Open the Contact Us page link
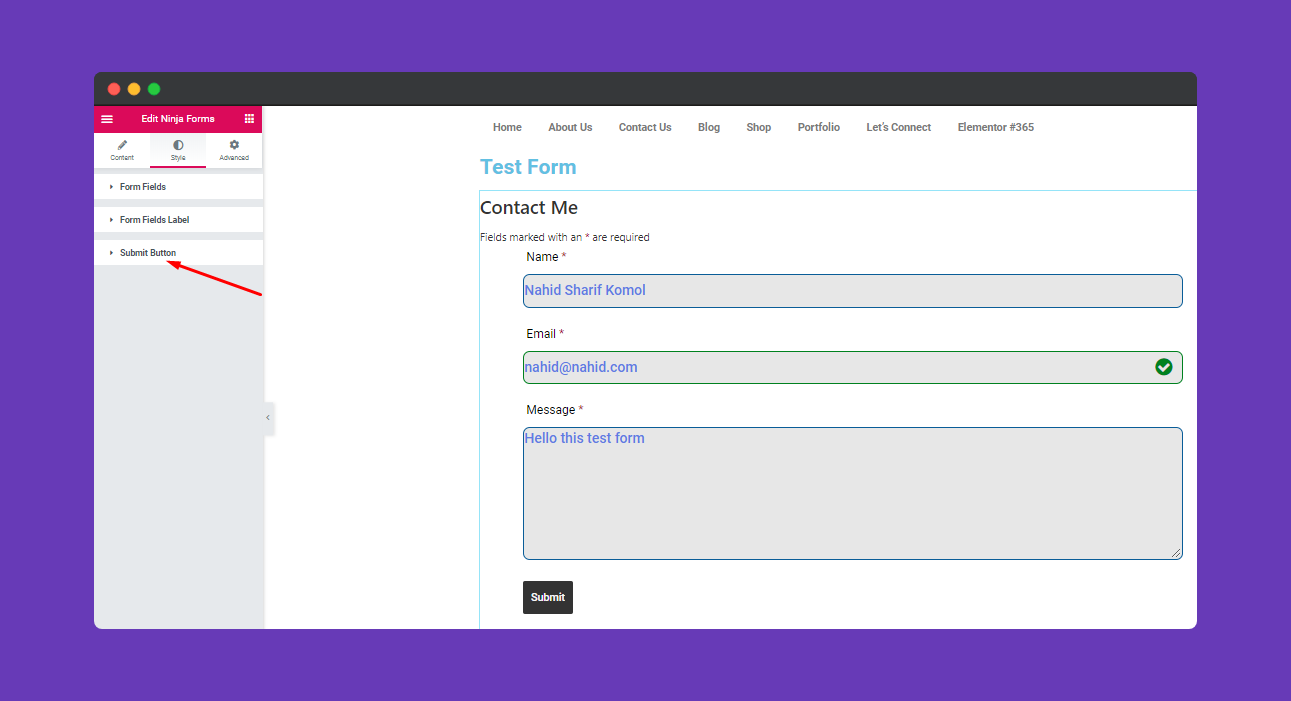The height and width of the screenshot is (701, 1291). [x=645, y=127]
